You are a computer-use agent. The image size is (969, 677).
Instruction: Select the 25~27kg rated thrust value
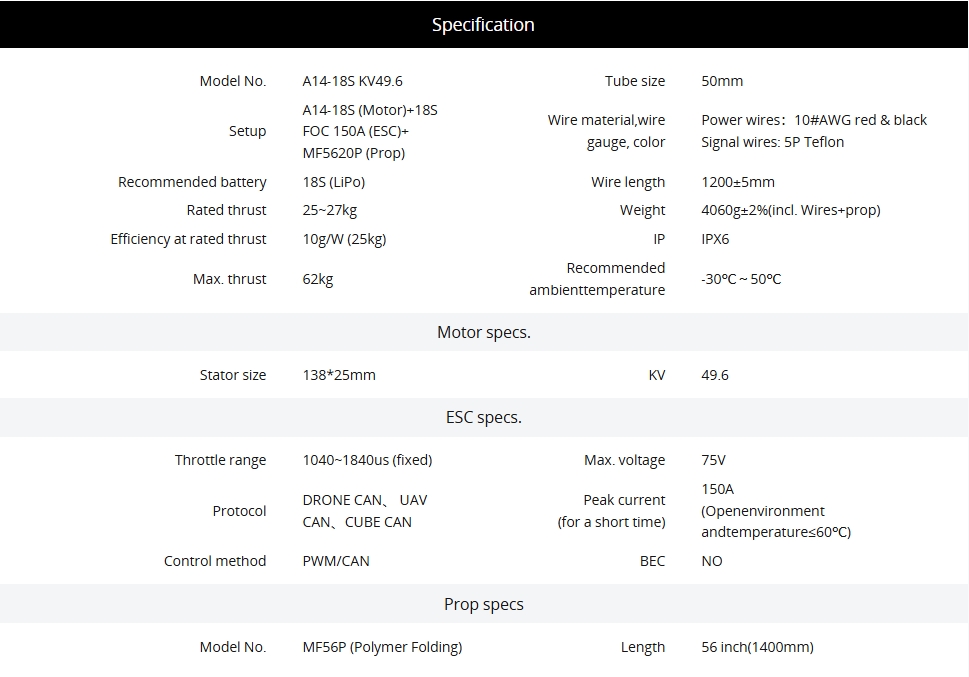(329, 210)
